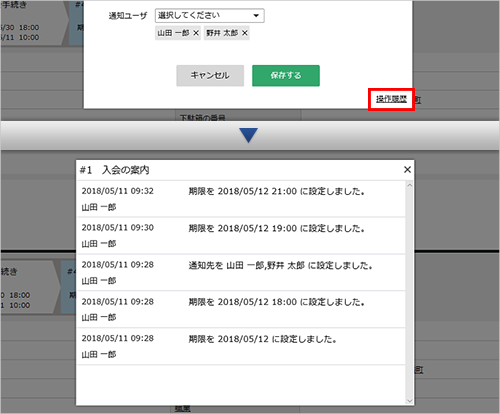Close the 入会の案内 history dialog
This screenshot has height=414, width=500.
coord(407,170)
